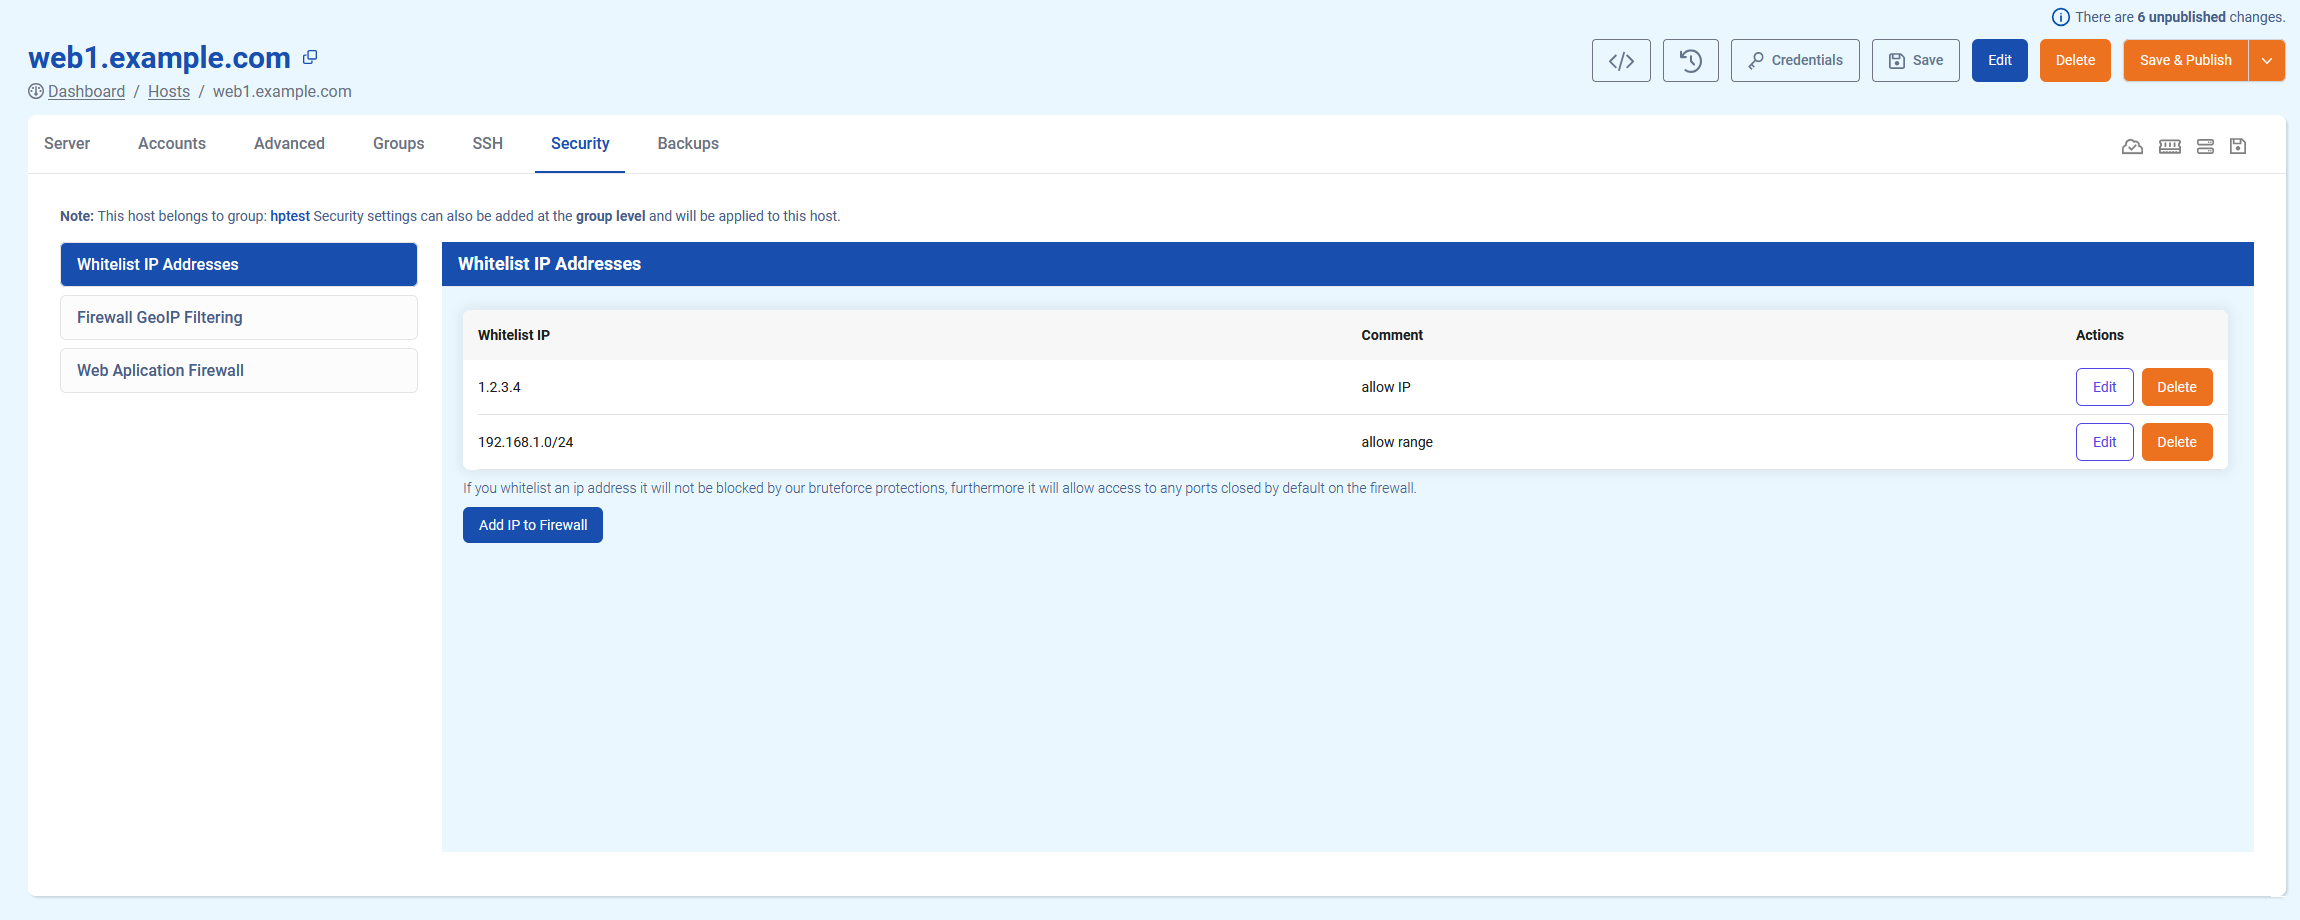The image size is (2300, 920).
Task: Expand the Save & Publish dropdown arrow
Action: [x=2267, y=61]
